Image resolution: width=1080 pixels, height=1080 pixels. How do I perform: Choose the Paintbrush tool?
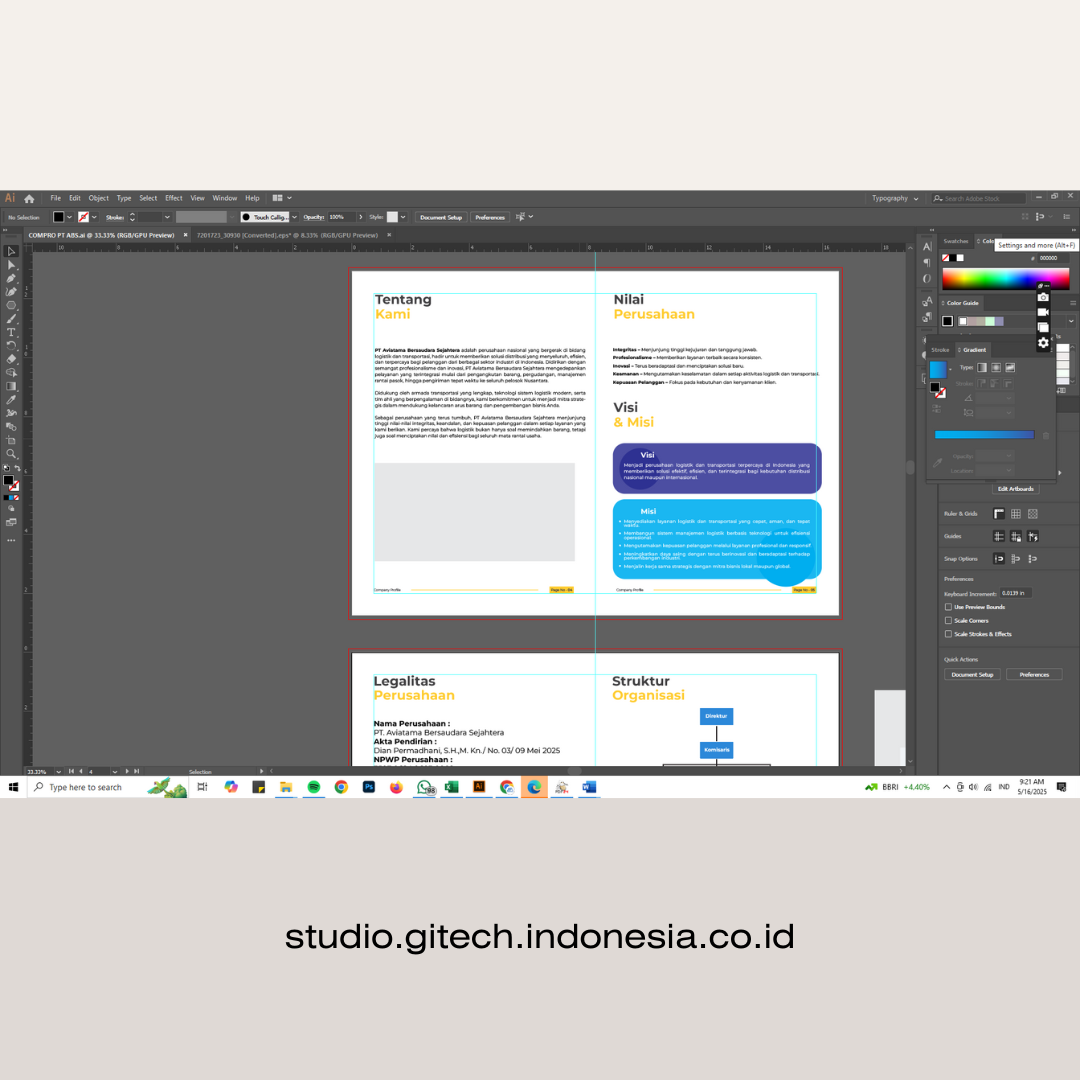click(x=11, y=318)
